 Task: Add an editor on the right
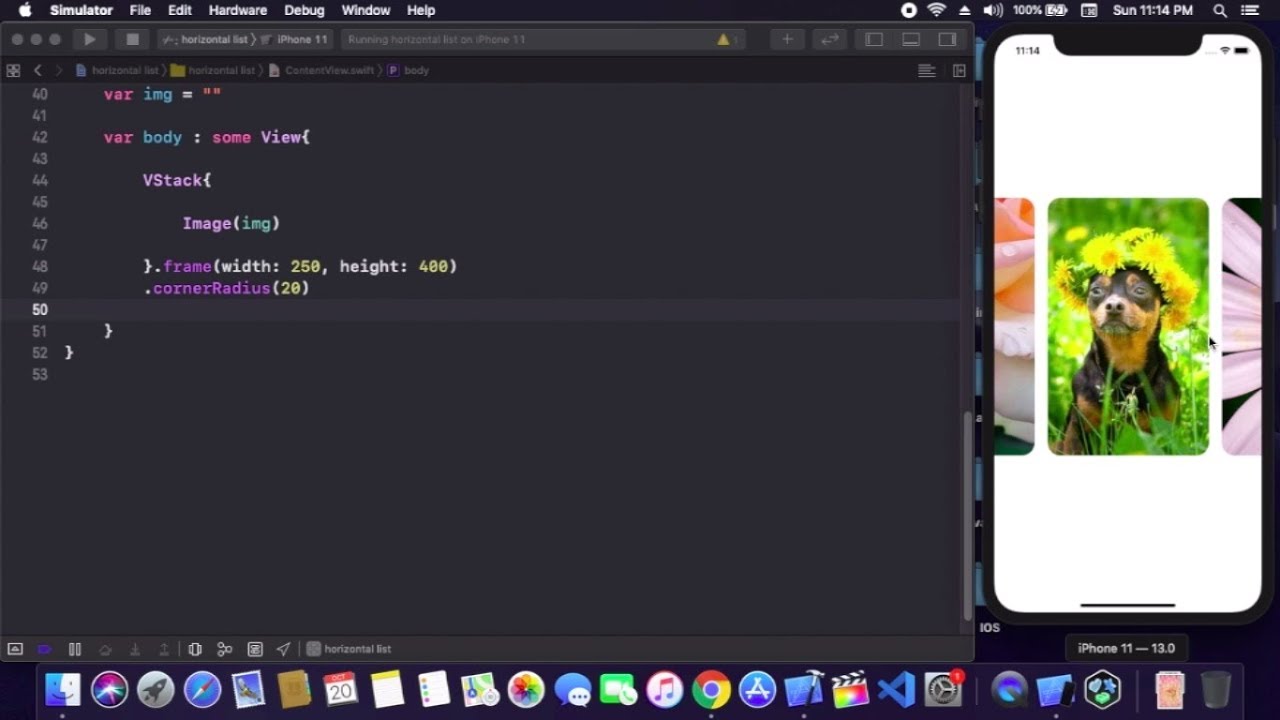click(959, 70)
